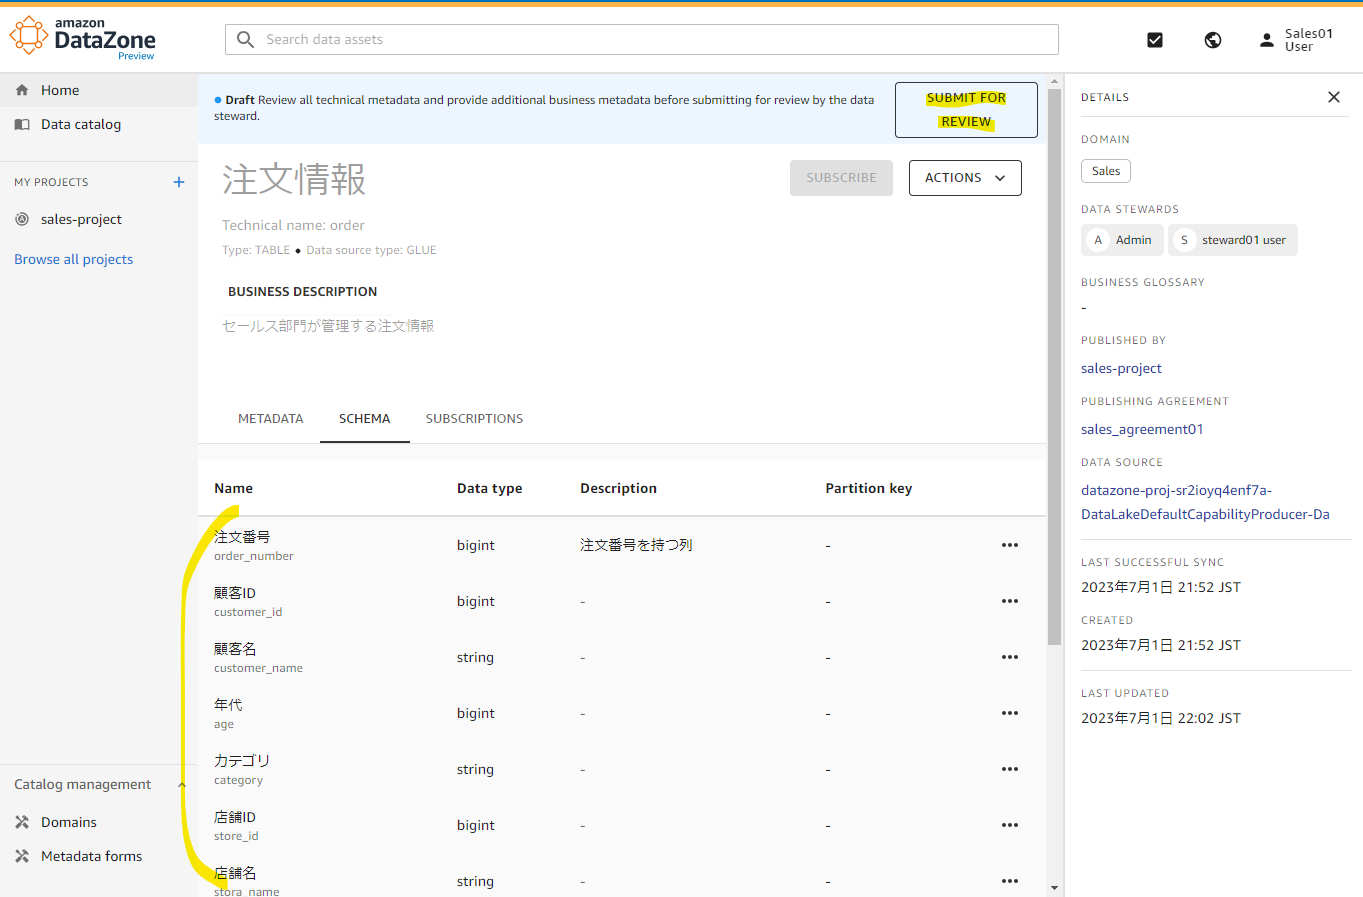The width and height of the screenshot is (1363, 897).
Task: Click SUBMIT FOR REVIEW button
Action: pyautogui.click(x=966, y=110)
